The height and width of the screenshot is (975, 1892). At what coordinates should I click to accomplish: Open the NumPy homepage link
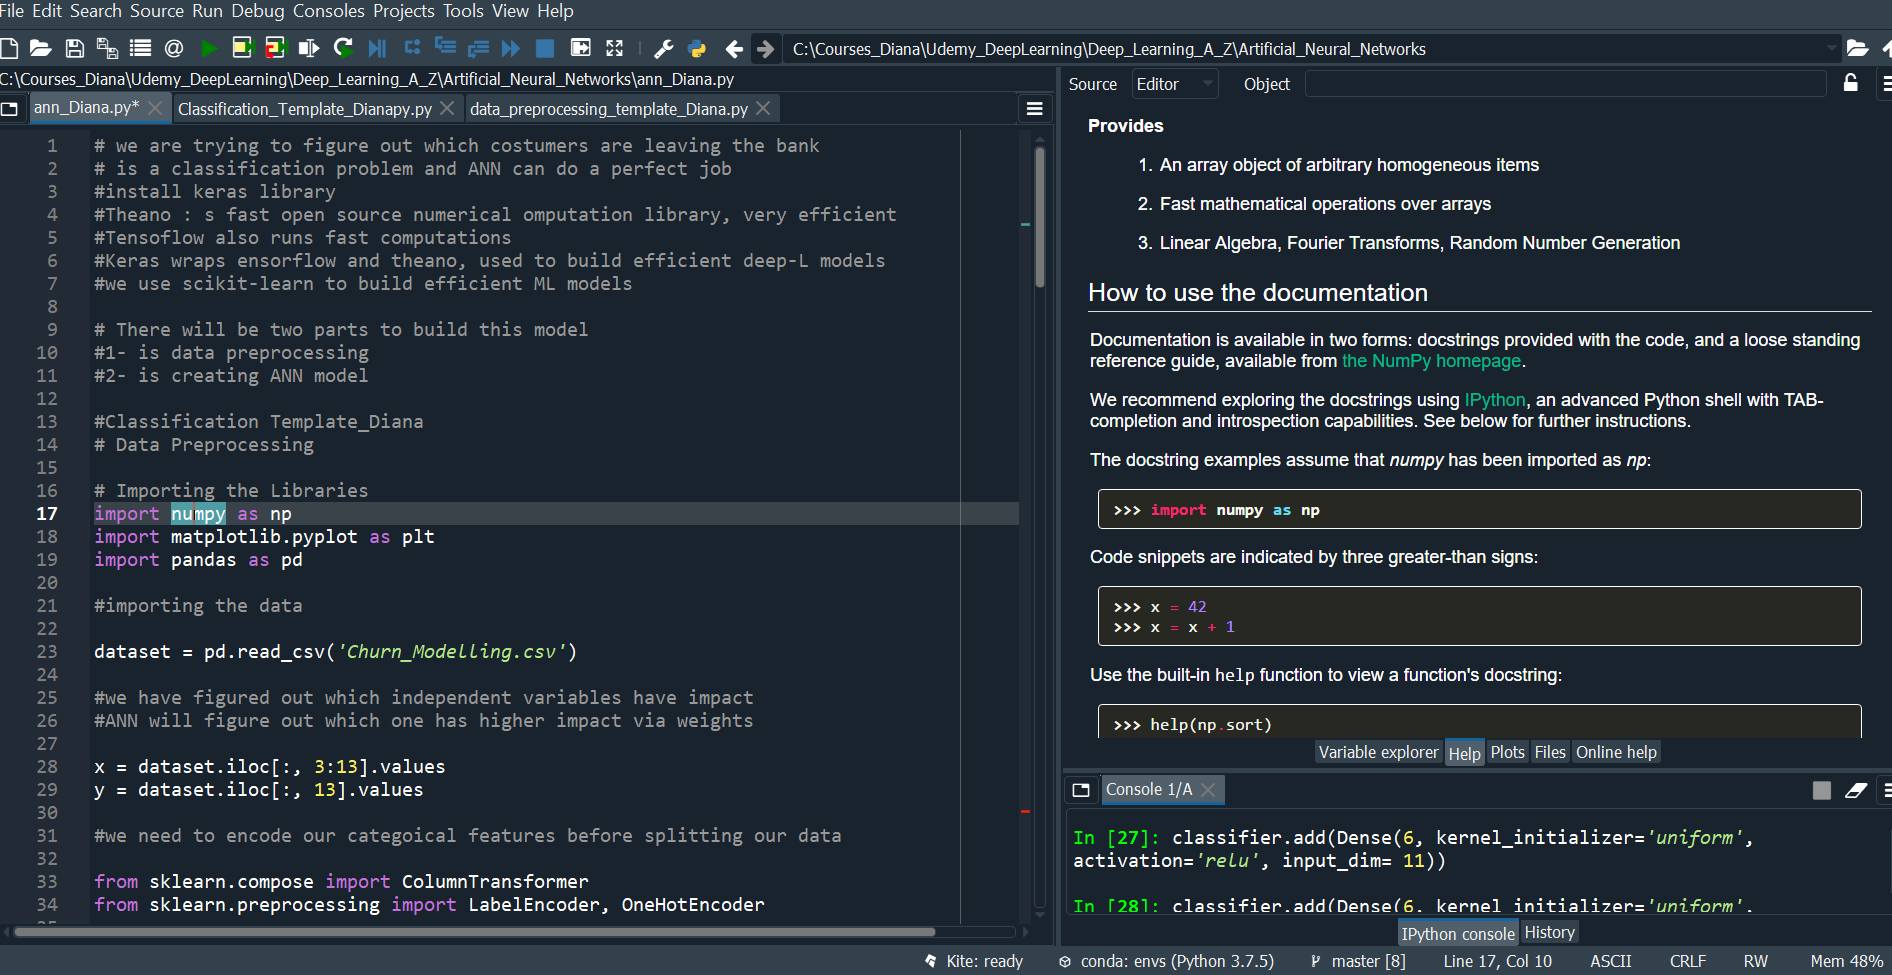(1432, 361)
